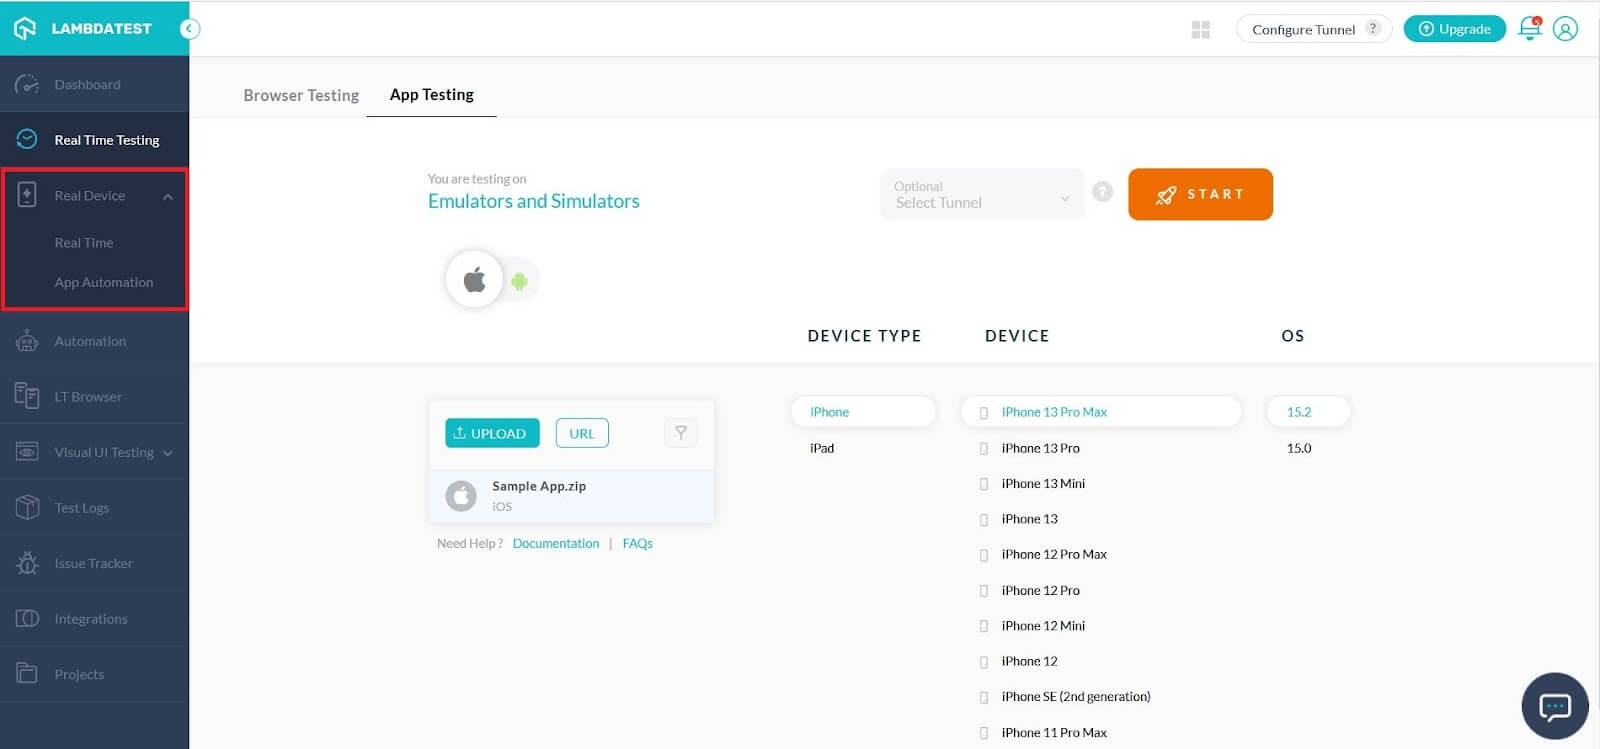Click the filter funnel icon

point(681,433)
